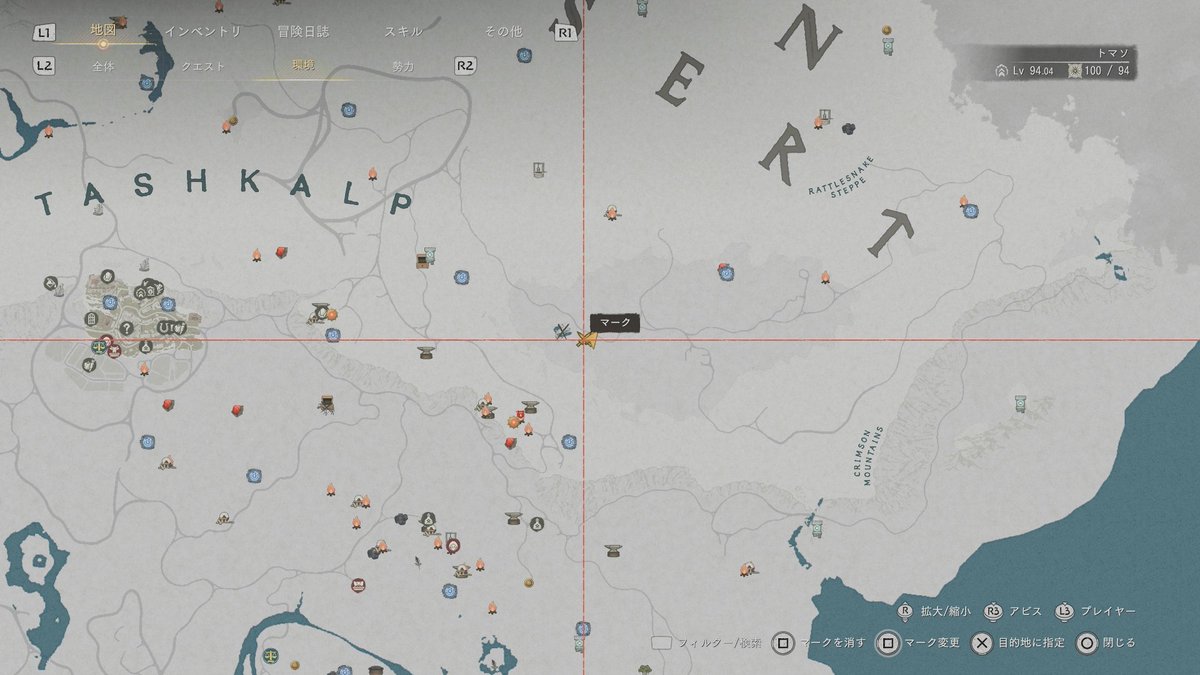Click the 100 / 94 stat value

pos(1107,70)
